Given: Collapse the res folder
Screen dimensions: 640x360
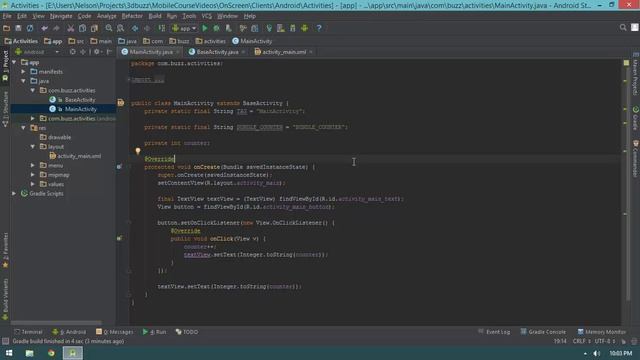Looking at the screenshot, I should pyautogui.click(x=24, y=128).
